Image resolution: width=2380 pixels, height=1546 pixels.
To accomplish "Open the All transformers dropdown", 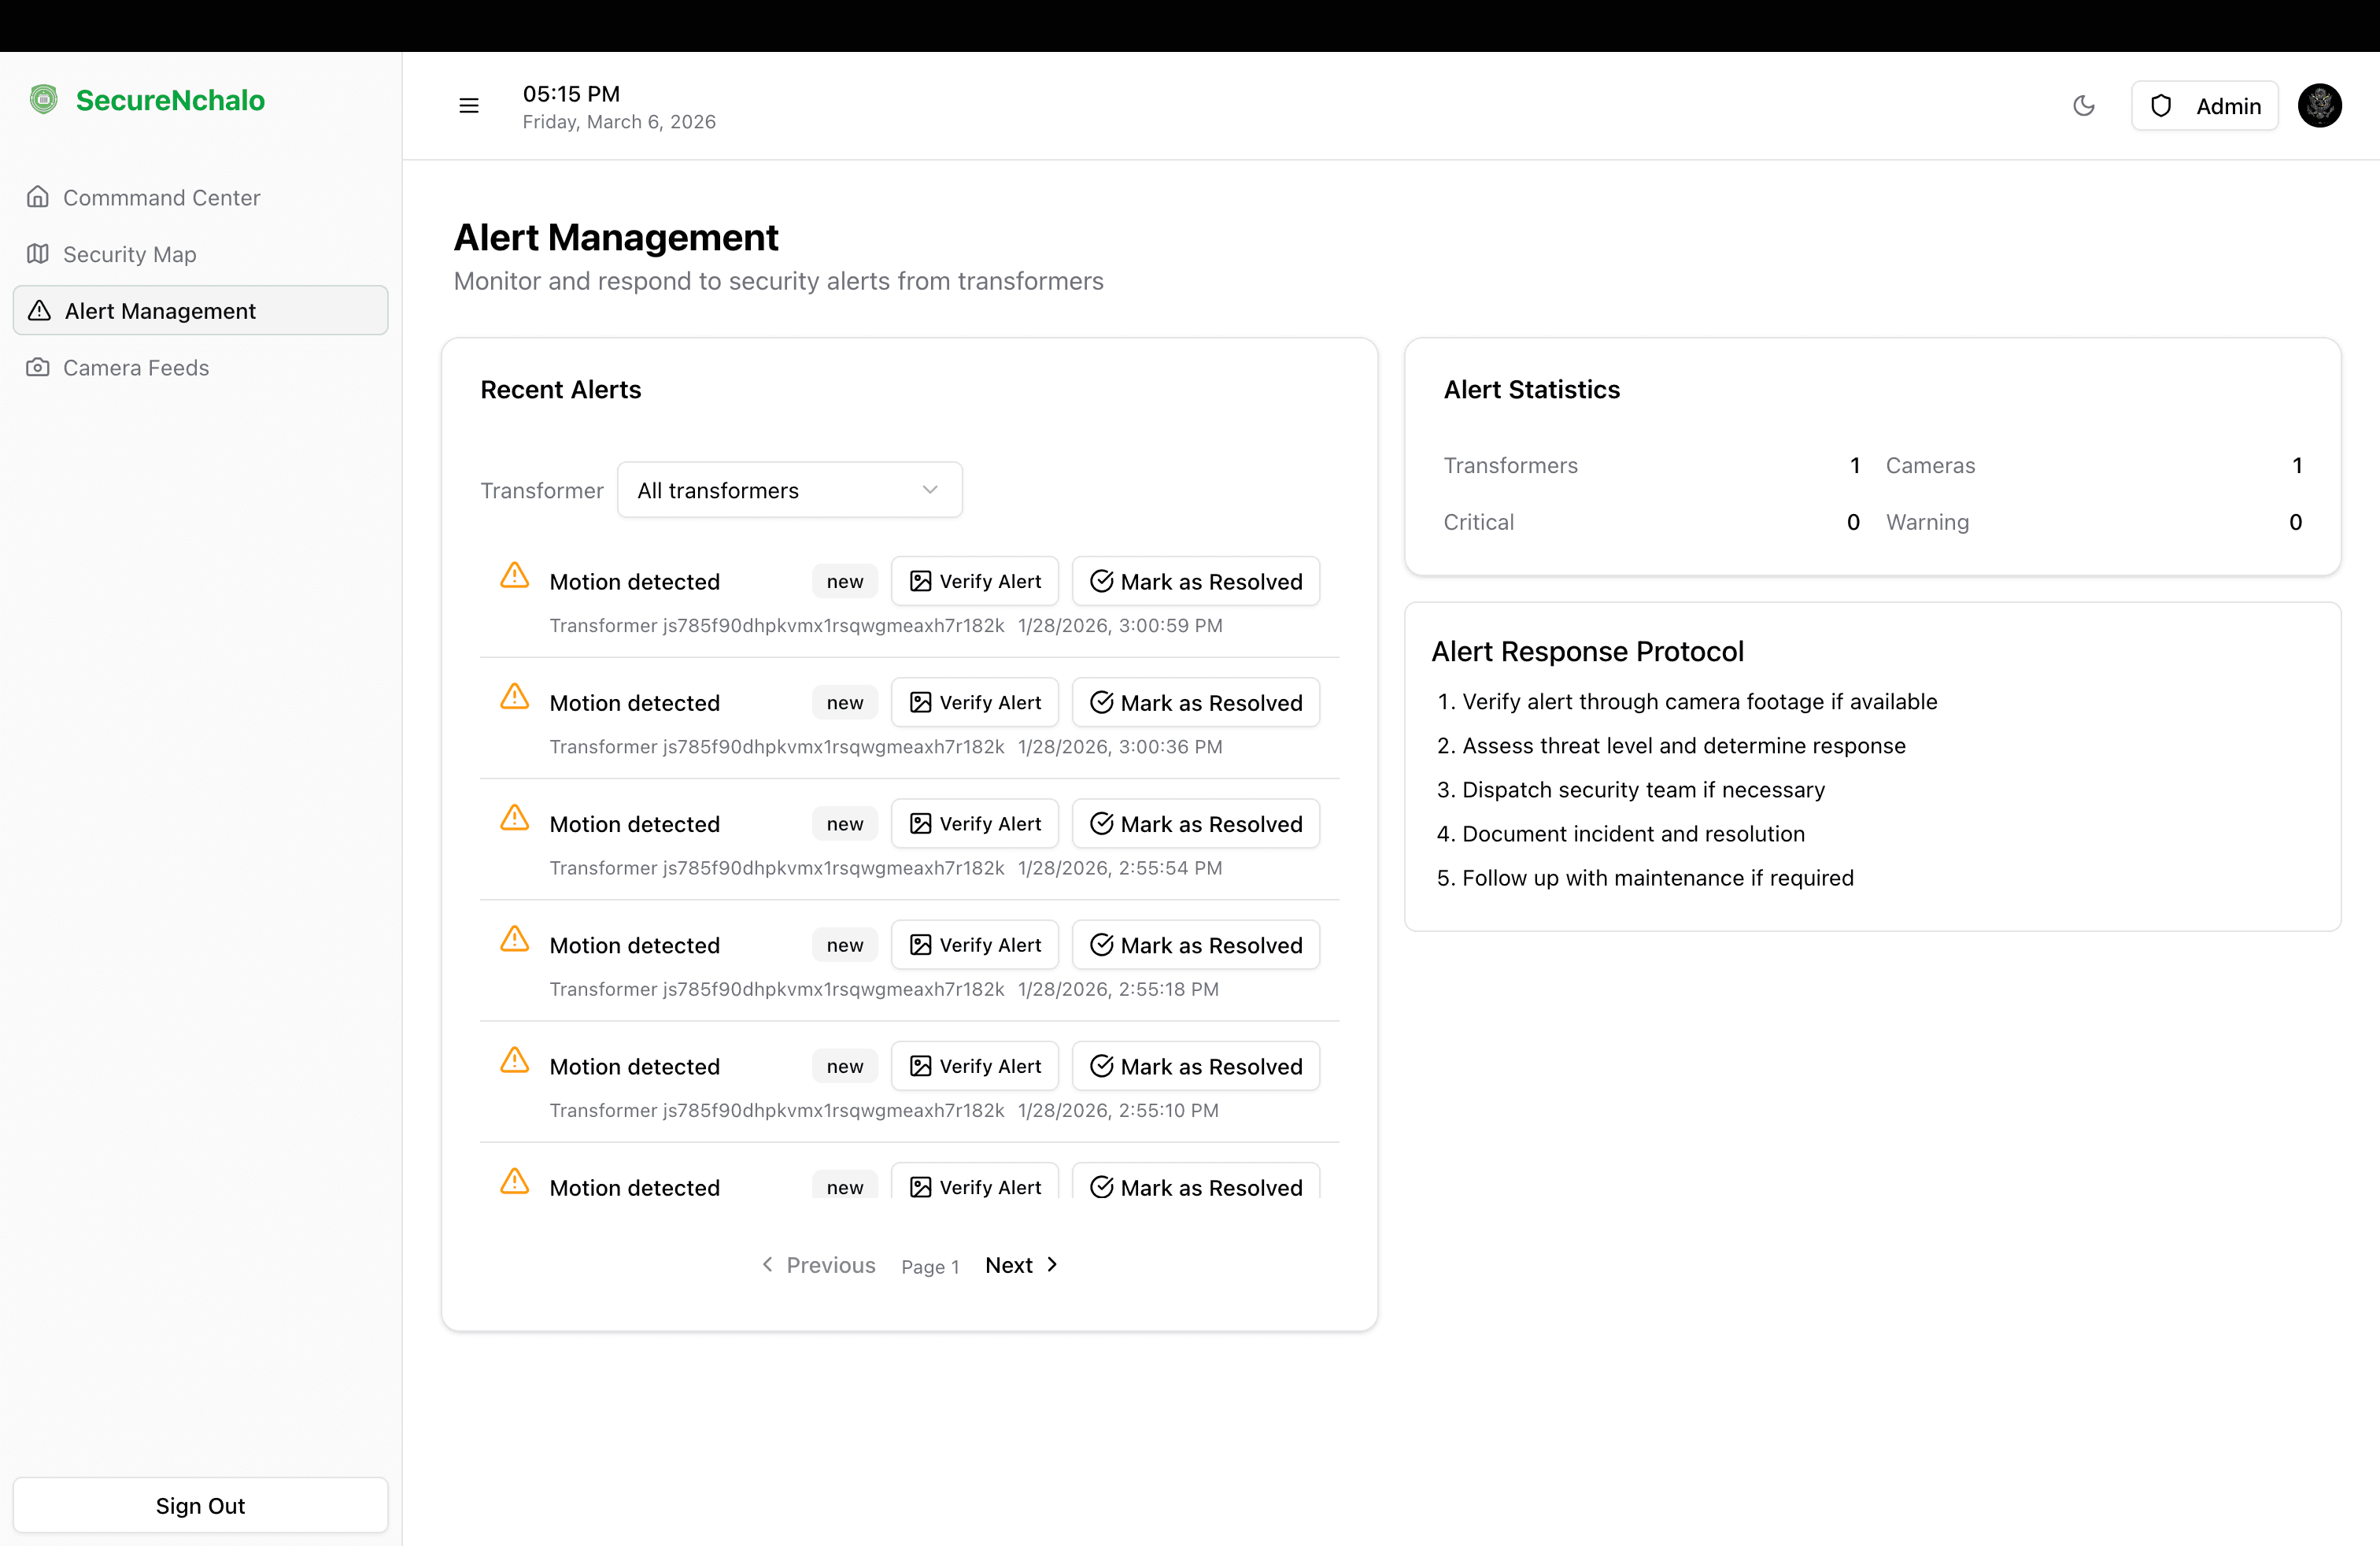I will coord(789,489).
